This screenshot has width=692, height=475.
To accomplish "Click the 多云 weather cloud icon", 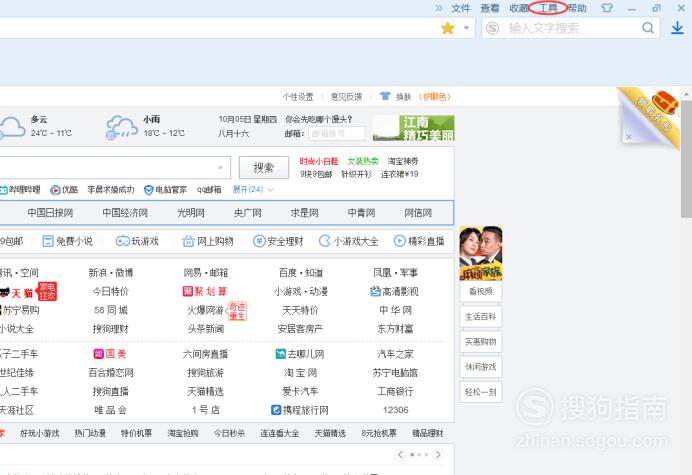I will [x=12, y=128].
